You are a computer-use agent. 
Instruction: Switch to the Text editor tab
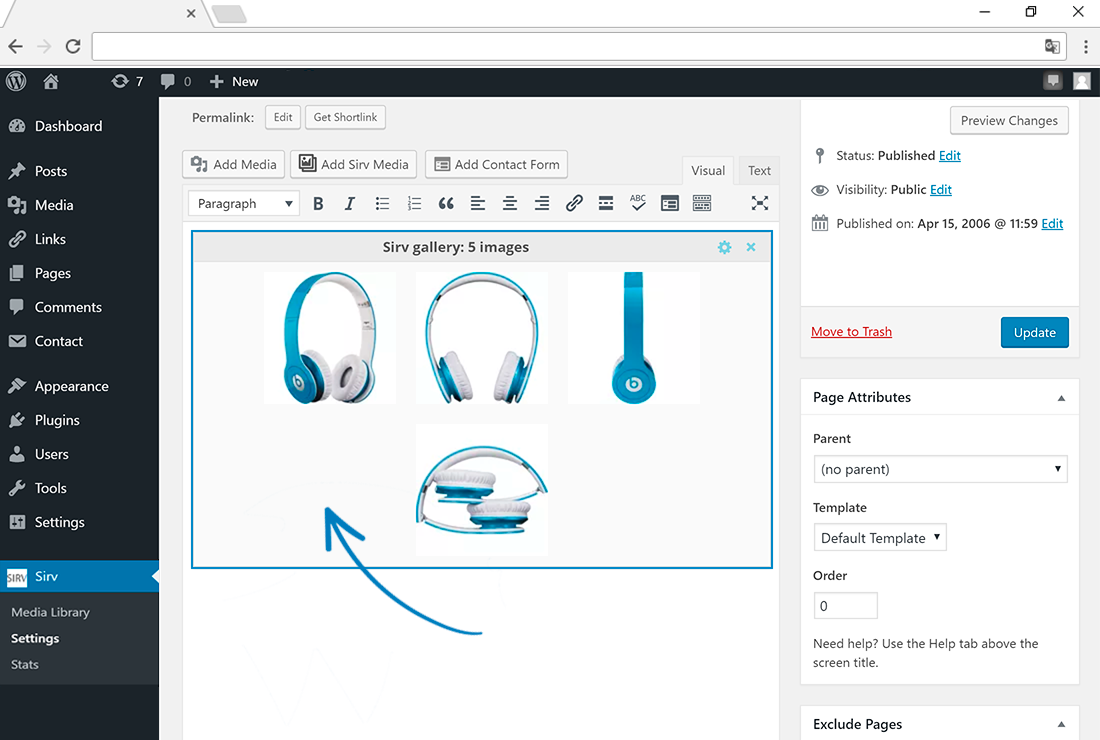tap(759, 171)
